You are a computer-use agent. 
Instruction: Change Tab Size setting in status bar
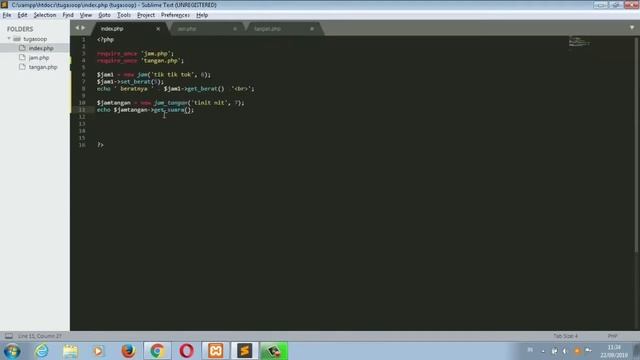click(565, 336)
